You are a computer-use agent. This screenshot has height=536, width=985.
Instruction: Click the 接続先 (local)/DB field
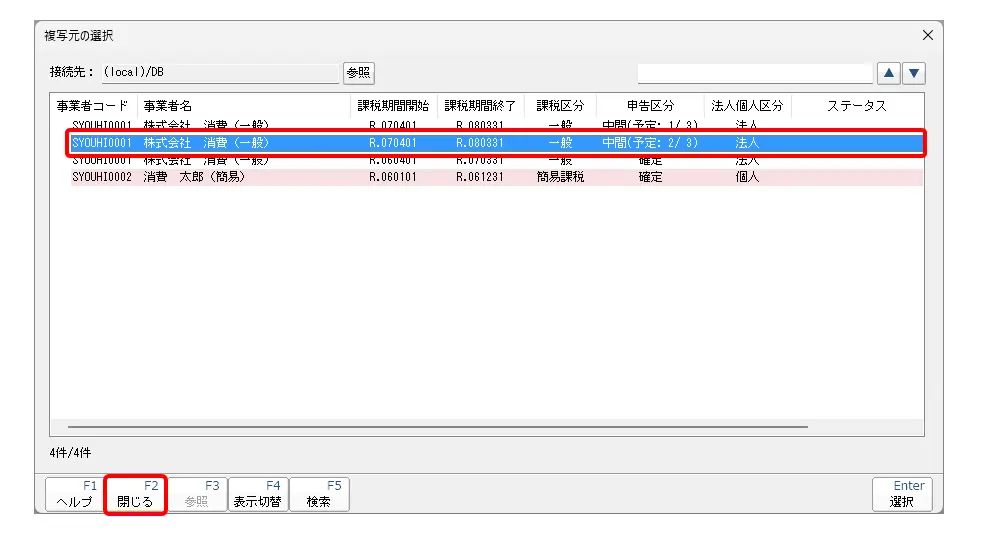pyautogui.click(x=220, y=73)
